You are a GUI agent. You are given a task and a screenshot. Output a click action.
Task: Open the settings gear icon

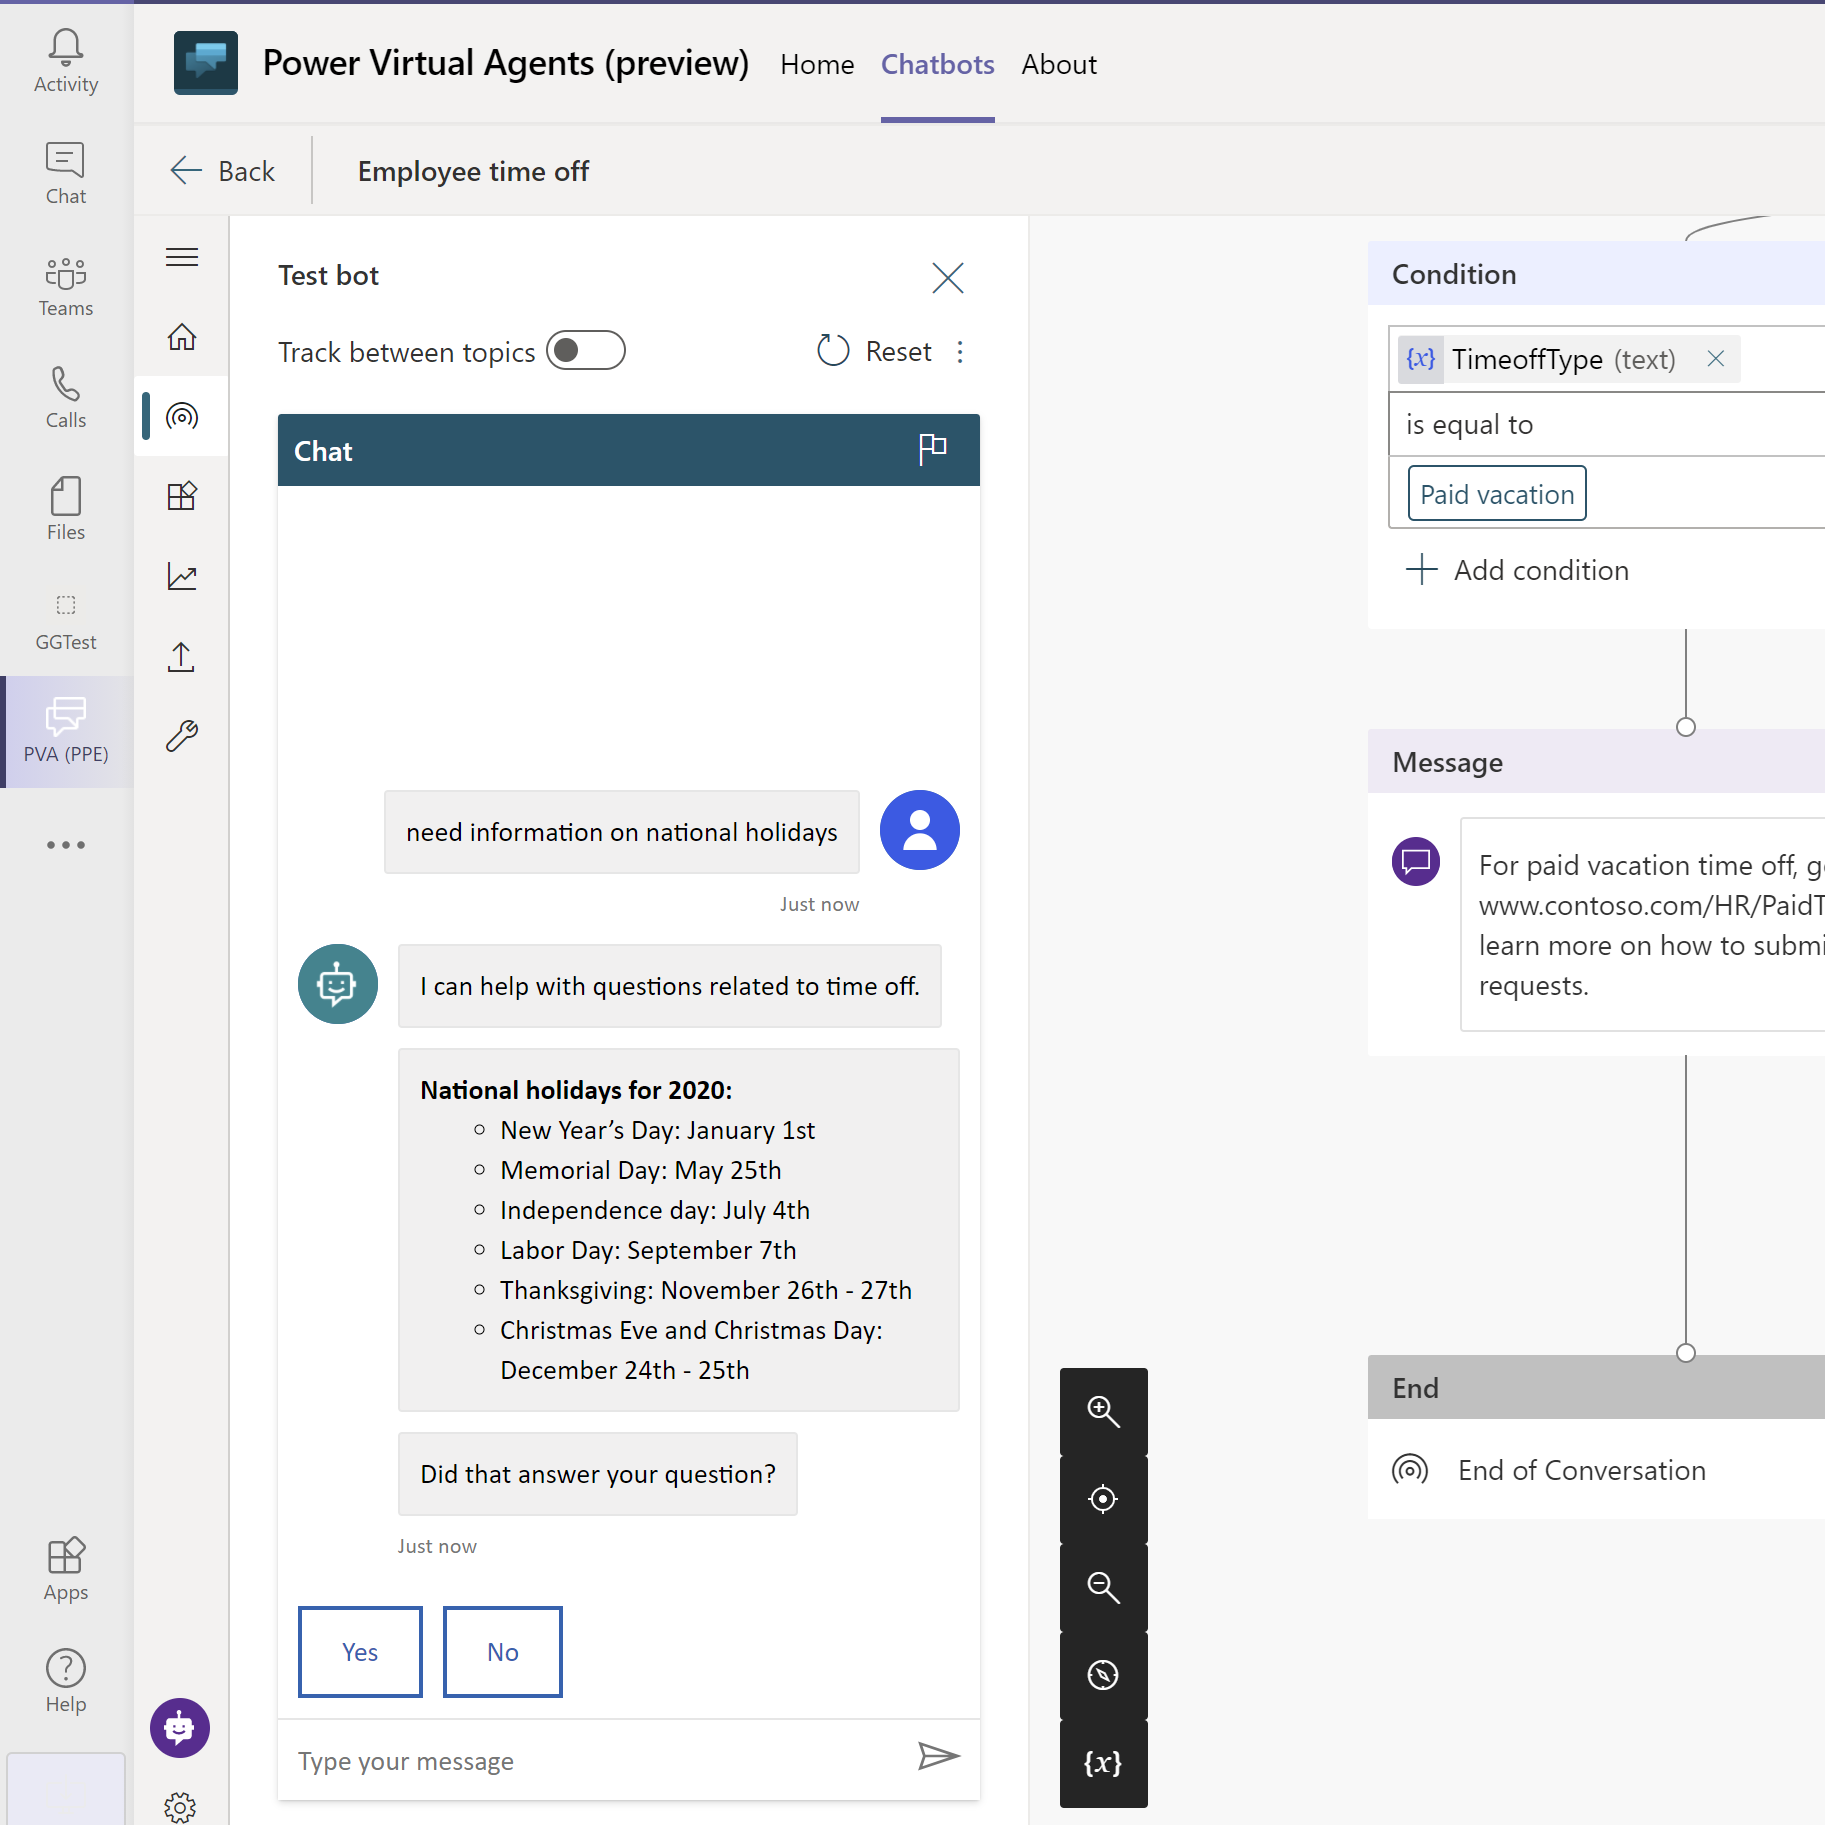[x=180, y=1807]
